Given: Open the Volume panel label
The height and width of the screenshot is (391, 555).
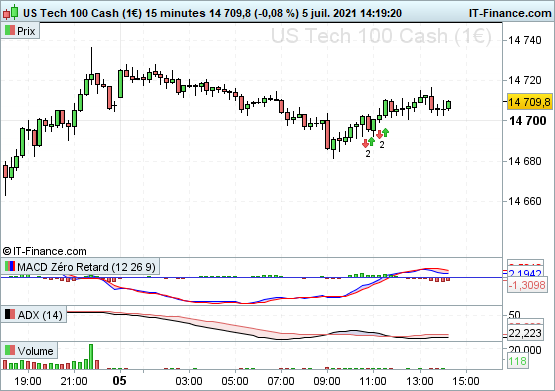Looking at the screenshot, I should pyautogui.click(x=29, y=351).
